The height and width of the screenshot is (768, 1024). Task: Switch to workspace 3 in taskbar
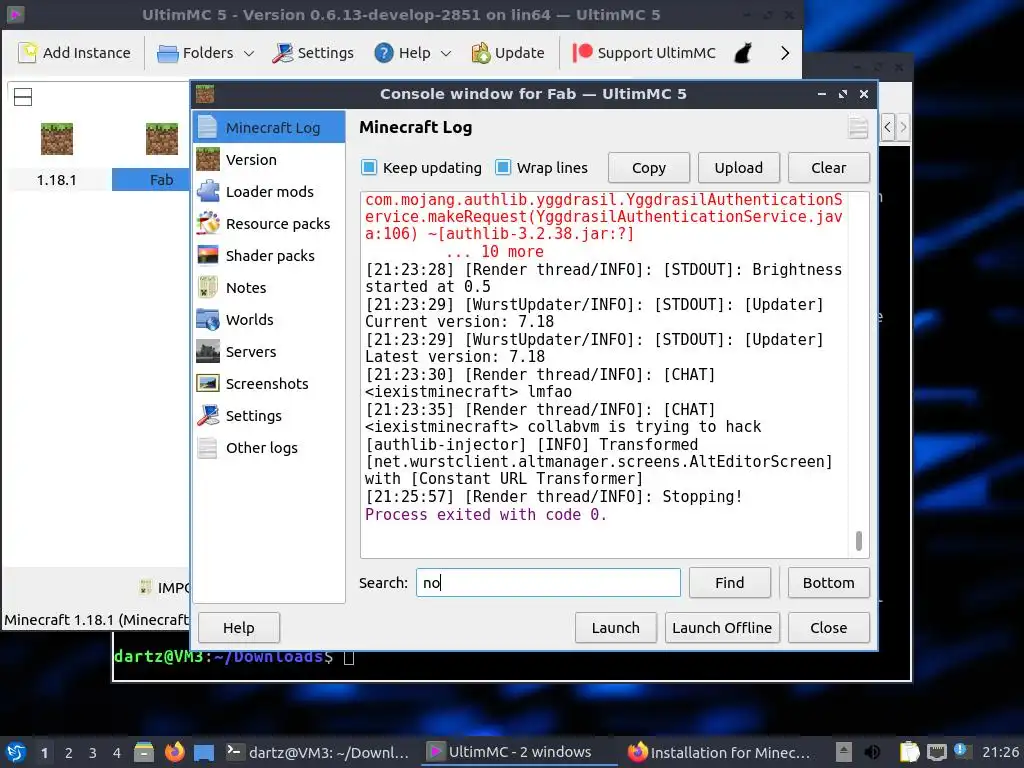point(93,753)
